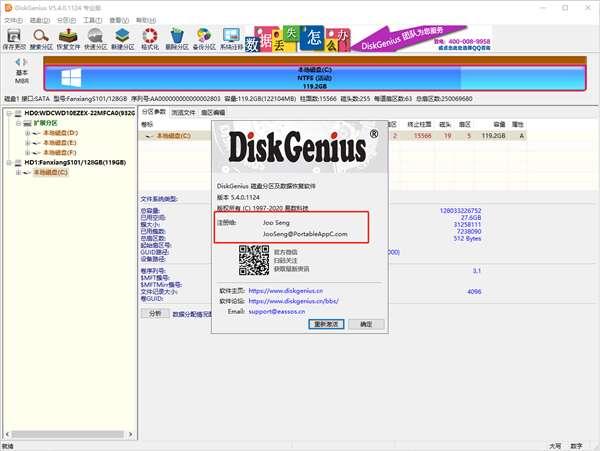
Task: Click the NTFS 119.2GB partition bar
Action: [x=315, y=78]
